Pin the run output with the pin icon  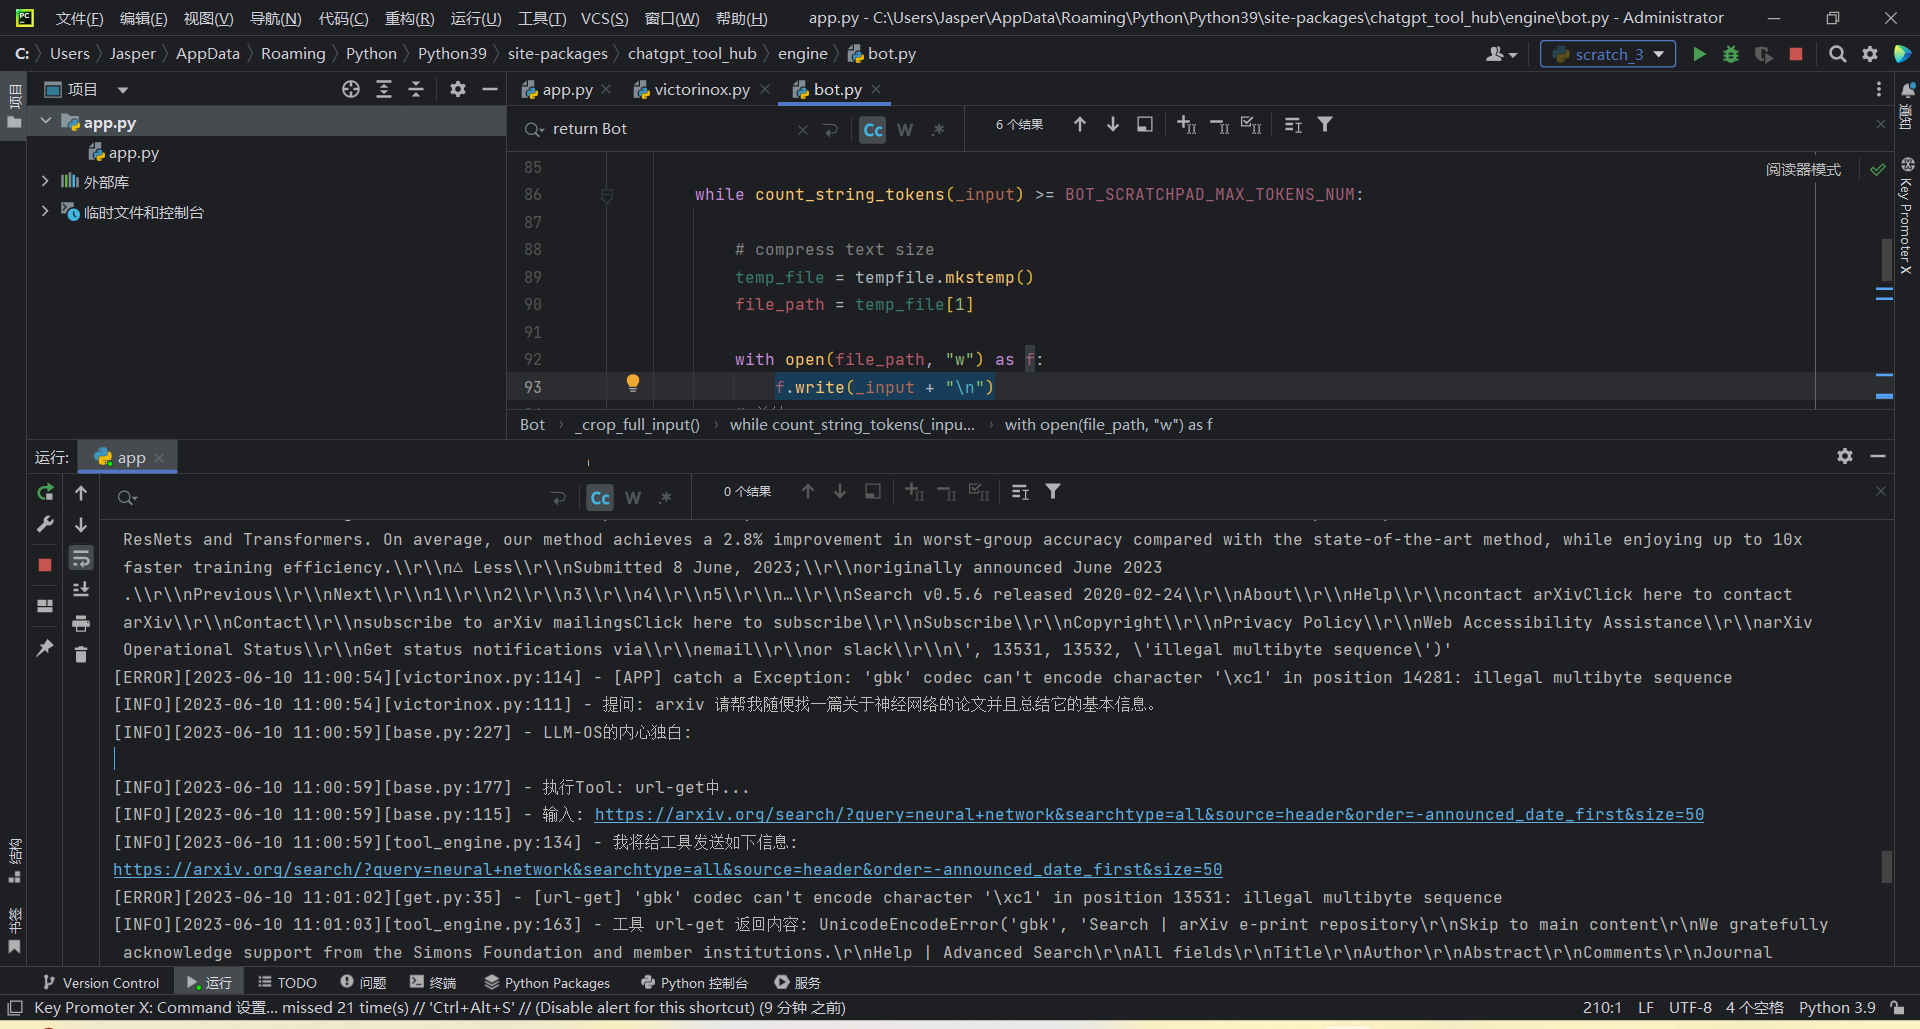click(44, 648)
